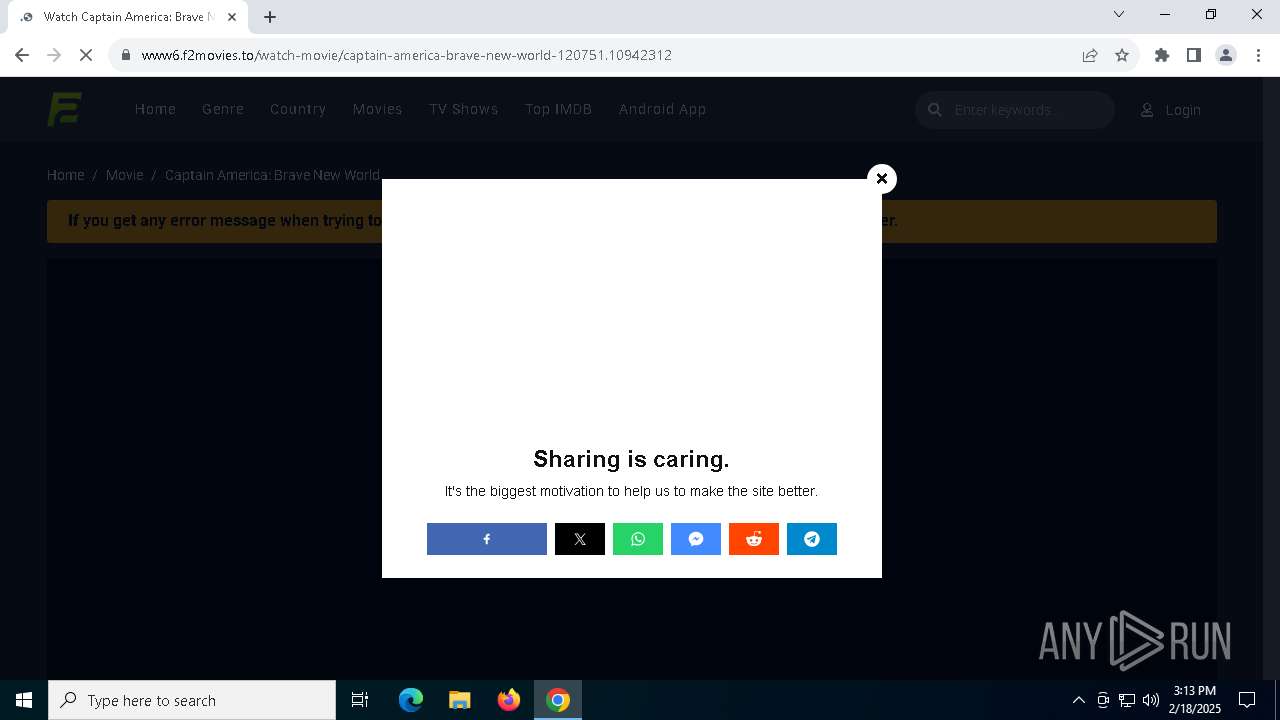Share via WhatsApp button
1280x720 pixels.
coord(638,539)
